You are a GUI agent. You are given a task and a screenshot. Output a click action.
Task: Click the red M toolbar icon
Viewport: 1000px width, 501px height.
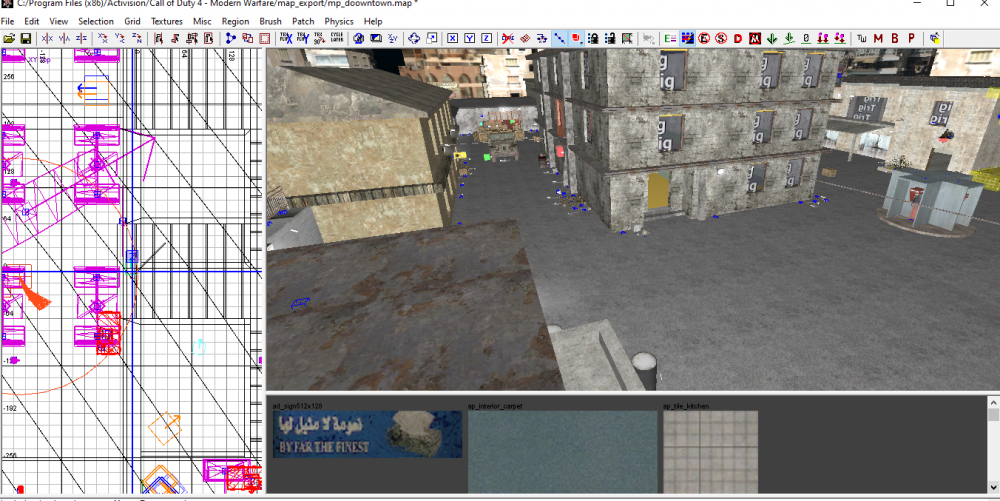878,38
